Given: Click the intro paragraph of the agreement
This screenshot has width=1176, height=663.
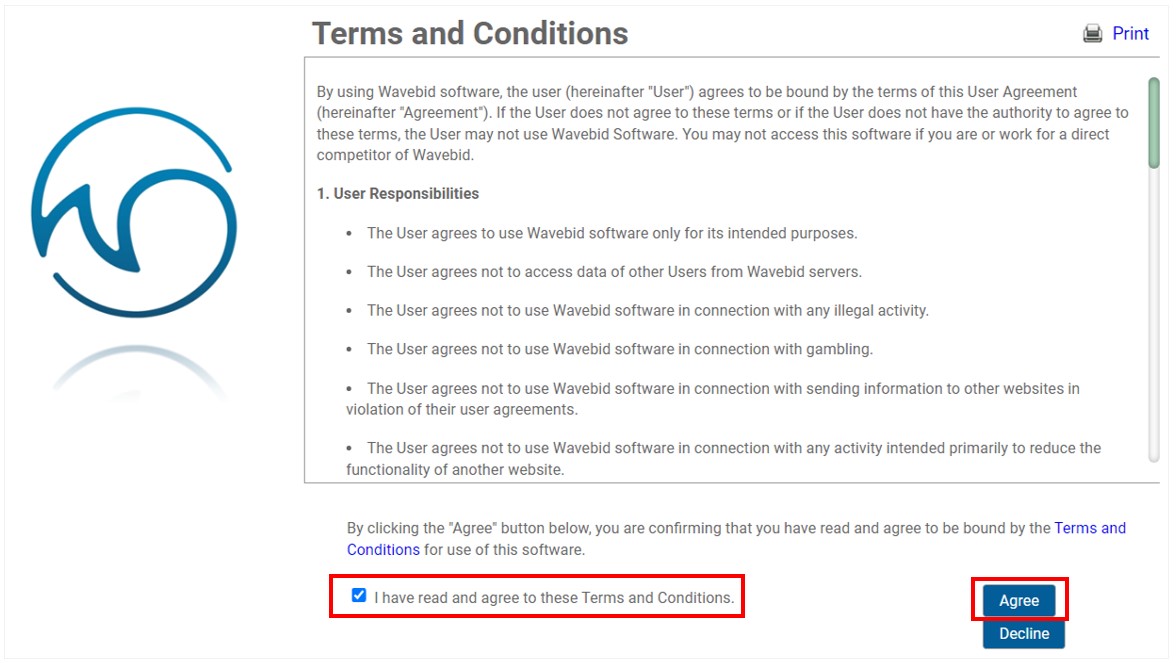Looking at the screenshot, I should (722, 123).
